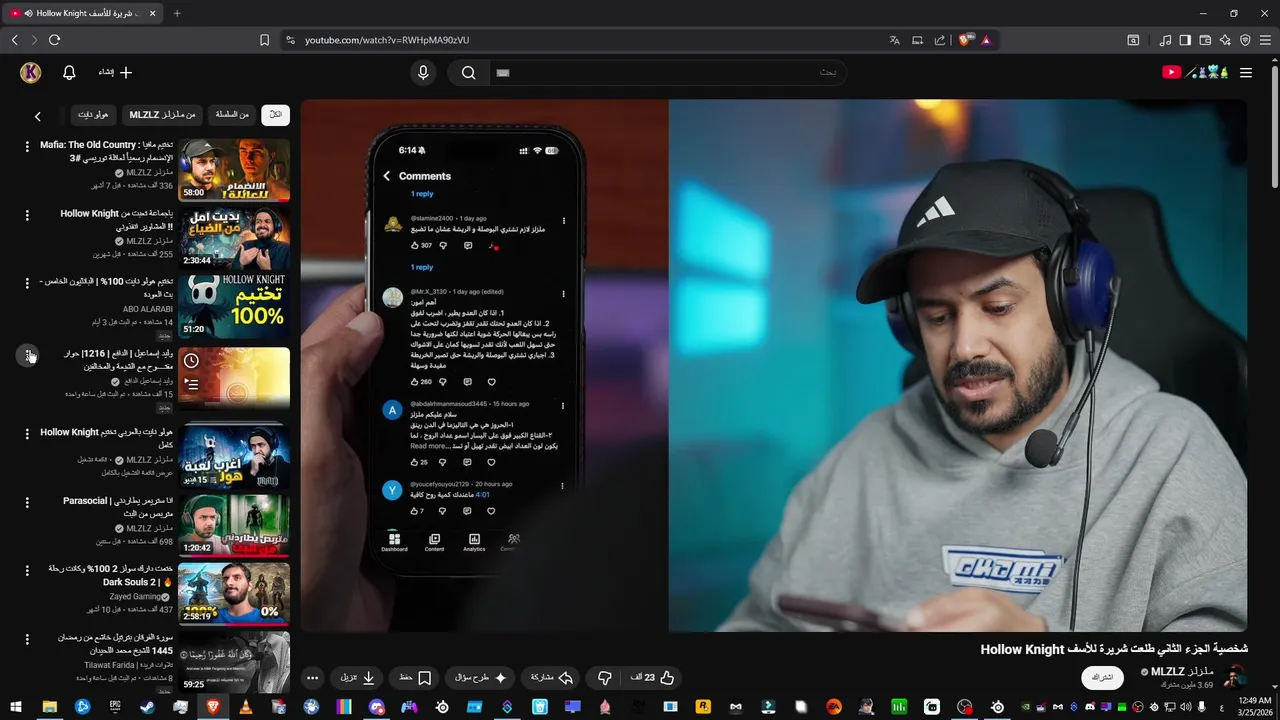This screenshot has height=720, width=1280.
Task: Click Ask a question (طرح سؤال) button
Action: 481,677
